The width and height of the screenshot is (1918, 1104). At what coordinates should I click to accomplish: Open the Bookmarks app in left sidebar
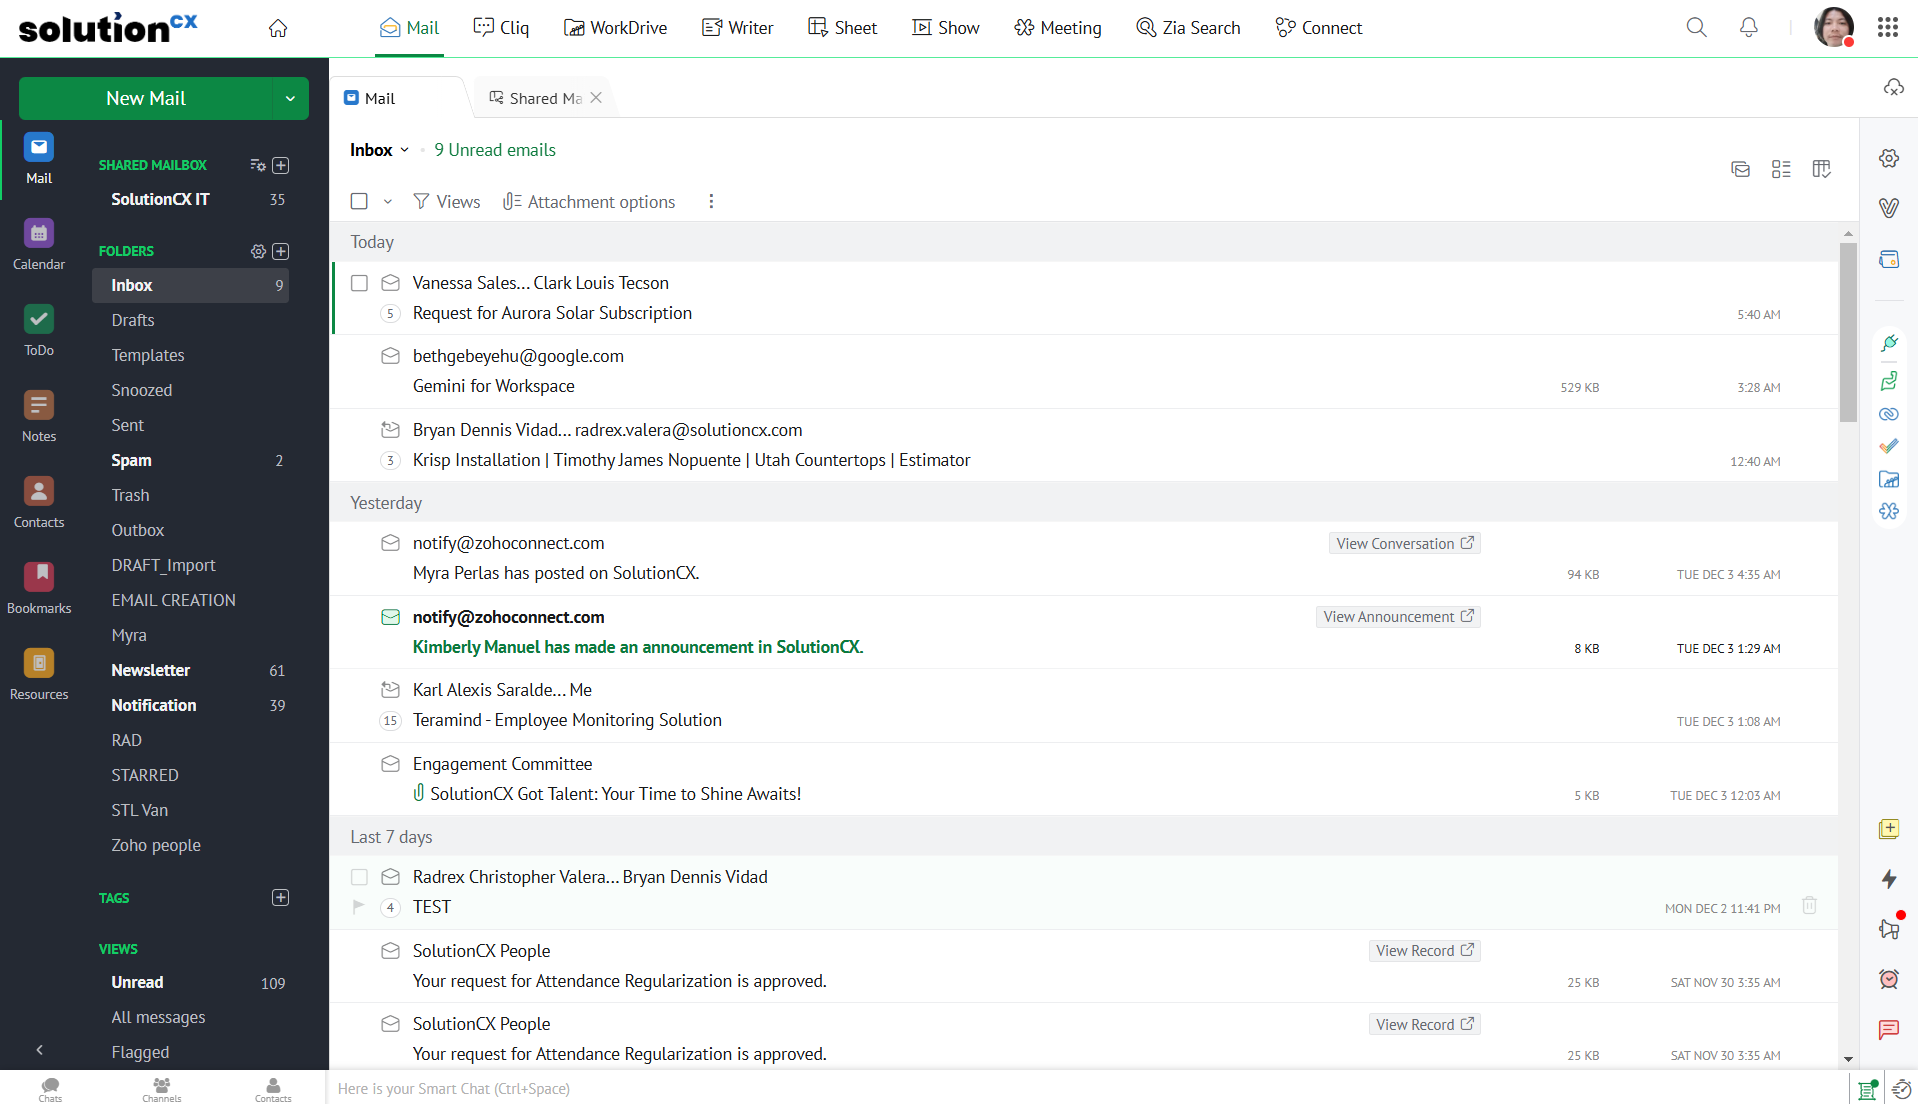click(39, 589)
